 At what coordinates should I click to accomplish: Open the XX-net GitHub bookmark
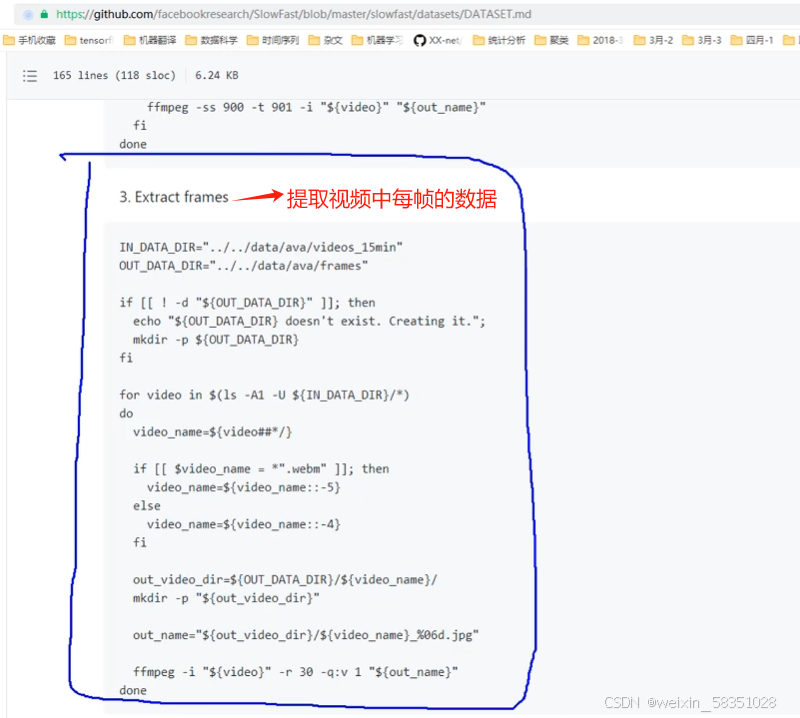click(x=437, y=40)
